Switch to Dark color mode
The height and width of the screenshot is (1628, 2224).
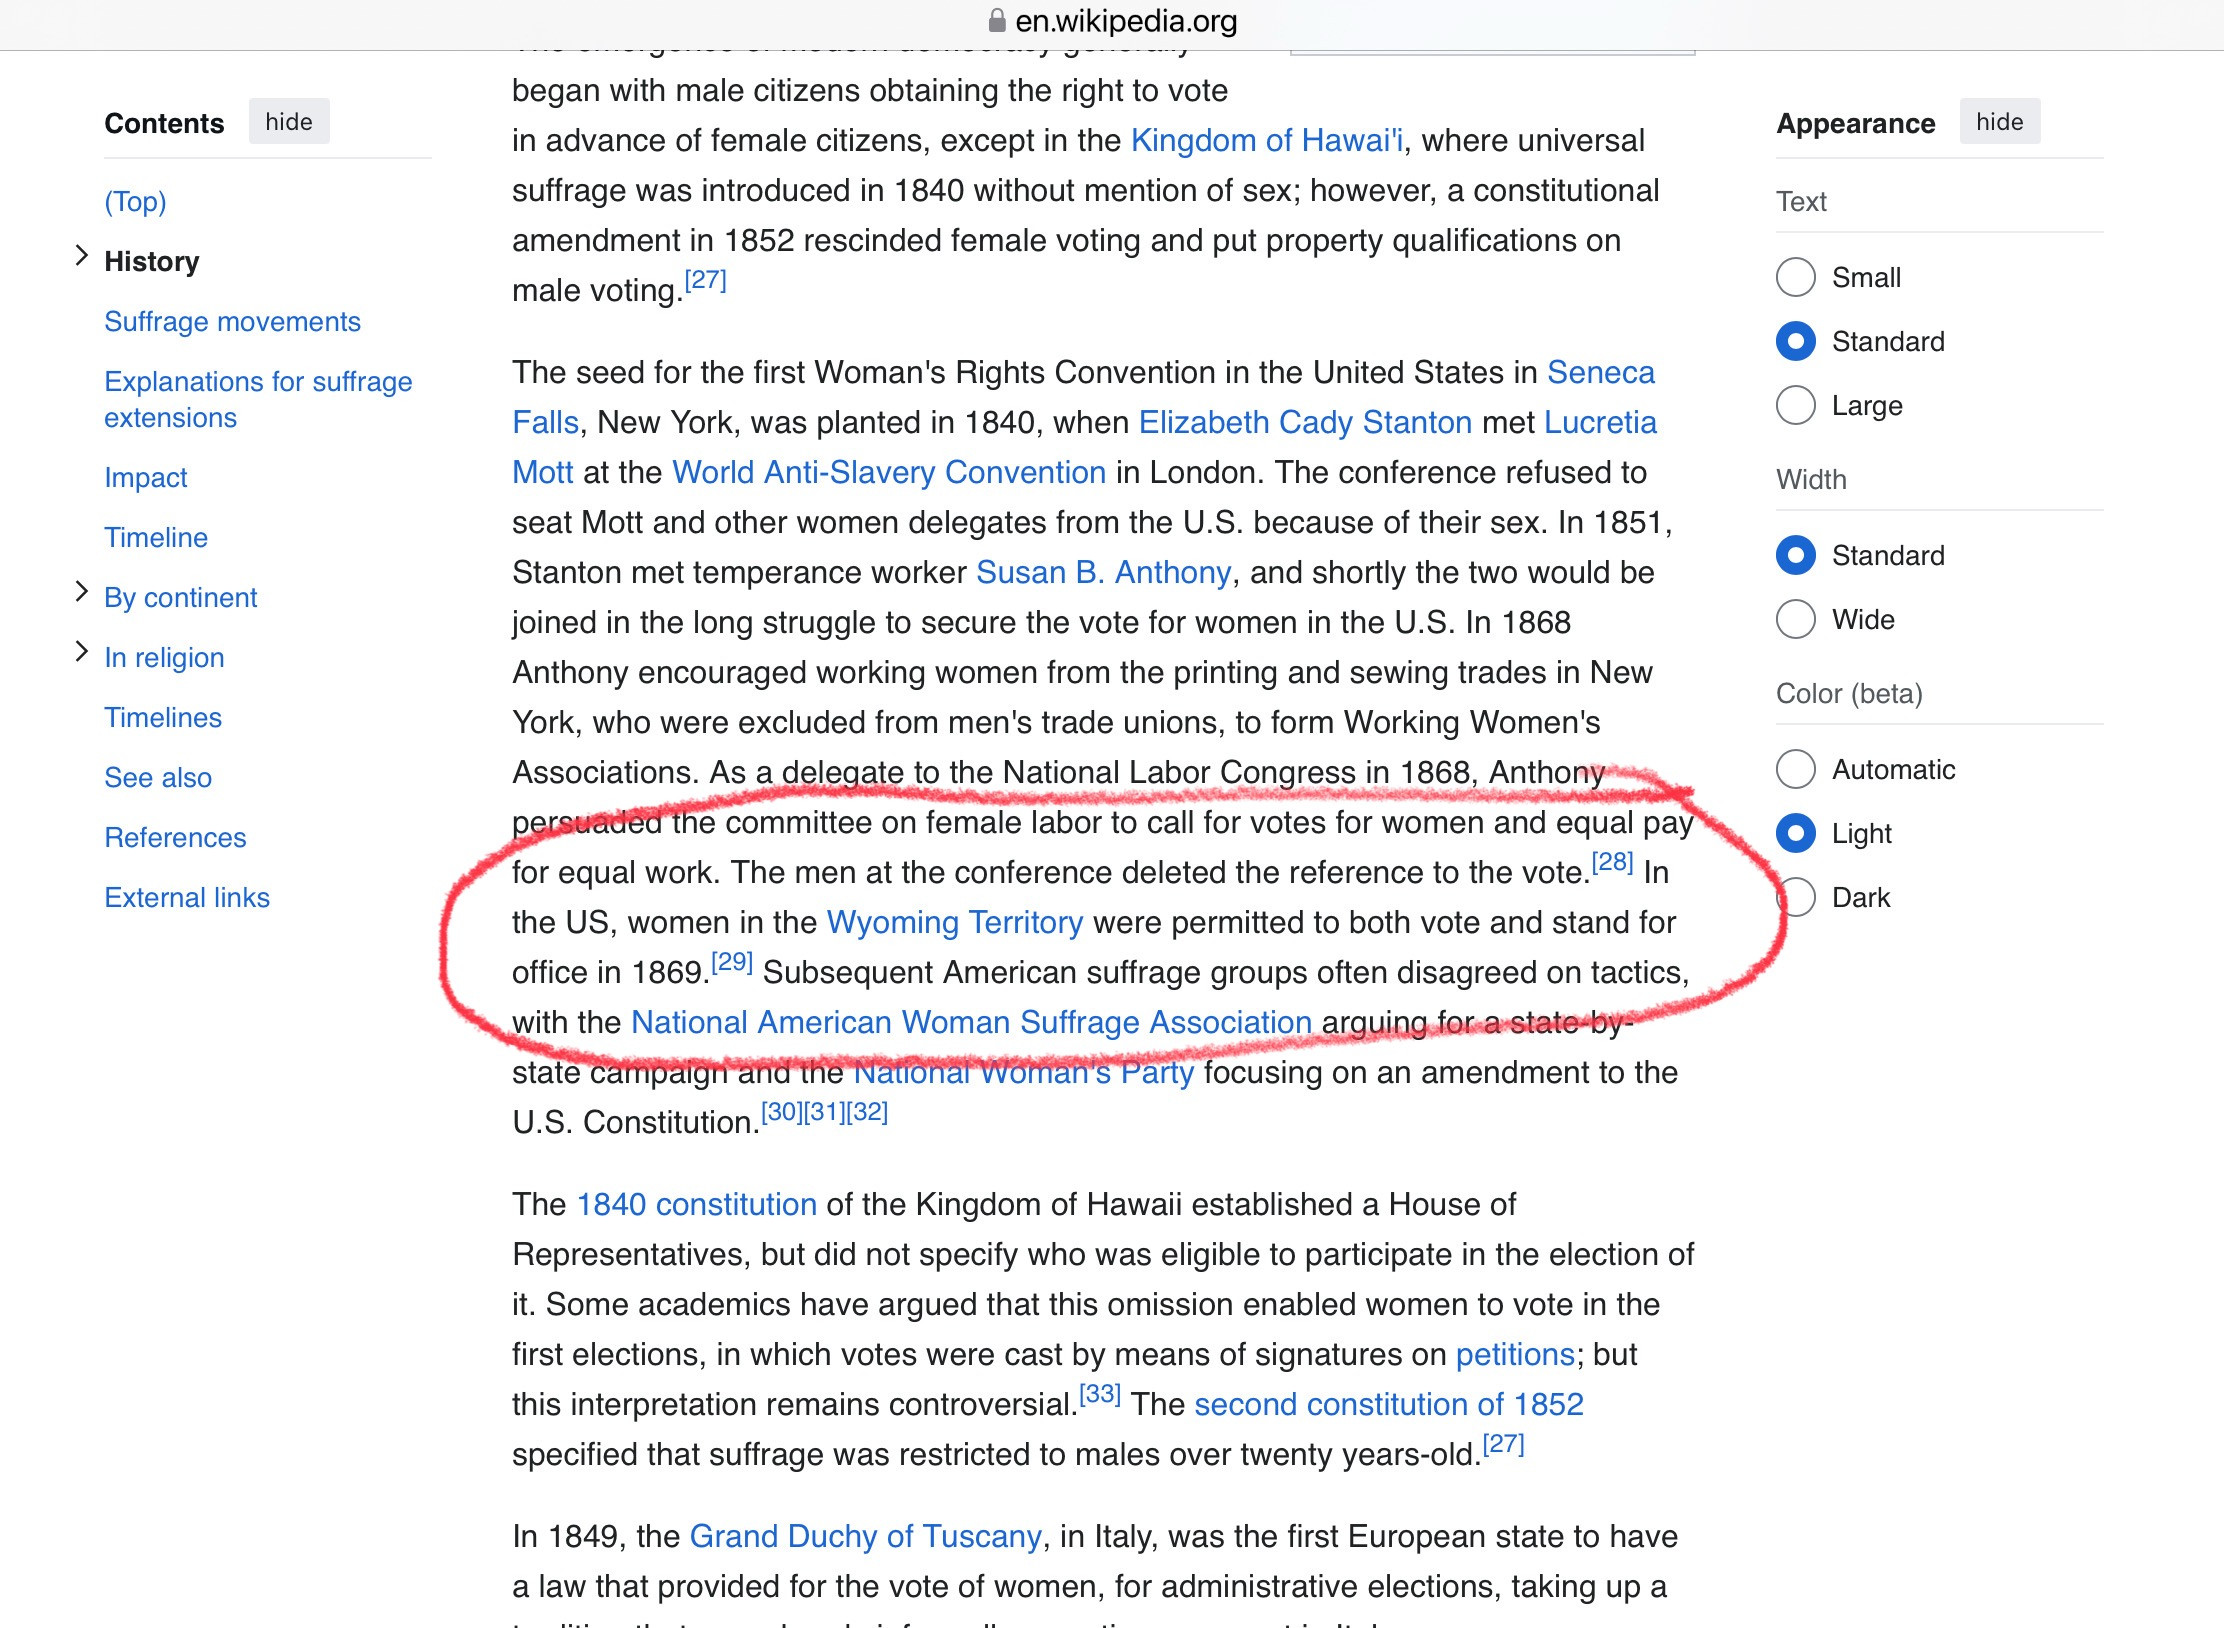(x=1797, y=897)
